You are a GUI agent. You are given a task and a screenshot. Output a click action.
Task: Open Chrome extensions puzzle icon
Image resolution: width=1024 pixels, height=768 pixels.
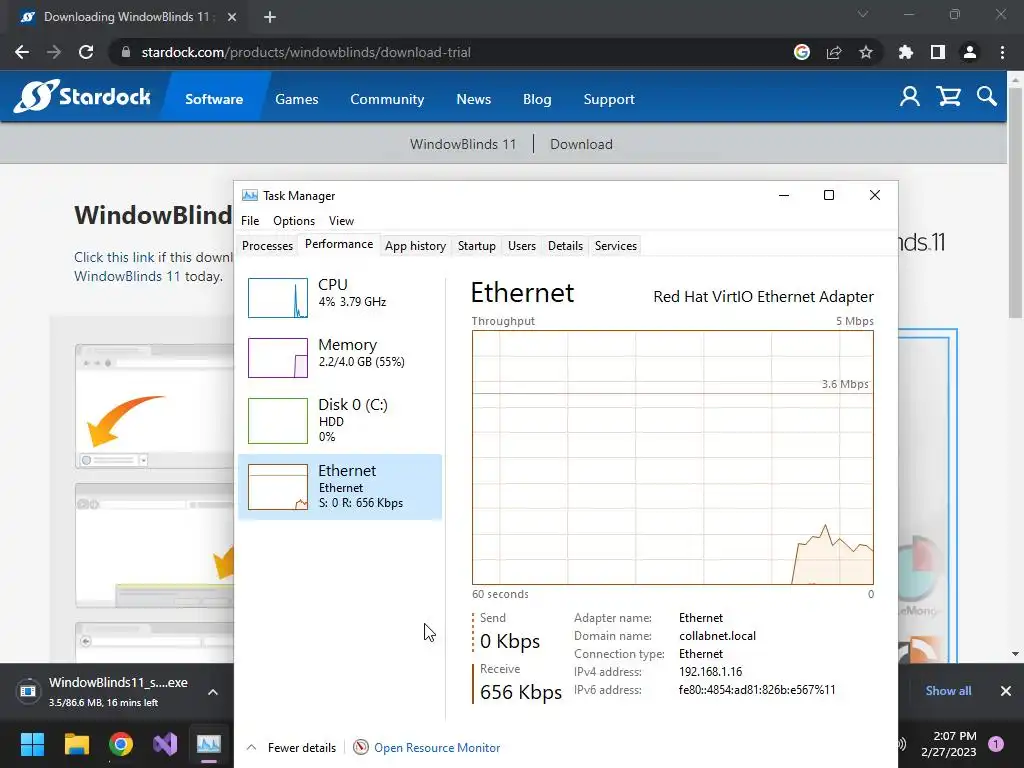point(906,52)
